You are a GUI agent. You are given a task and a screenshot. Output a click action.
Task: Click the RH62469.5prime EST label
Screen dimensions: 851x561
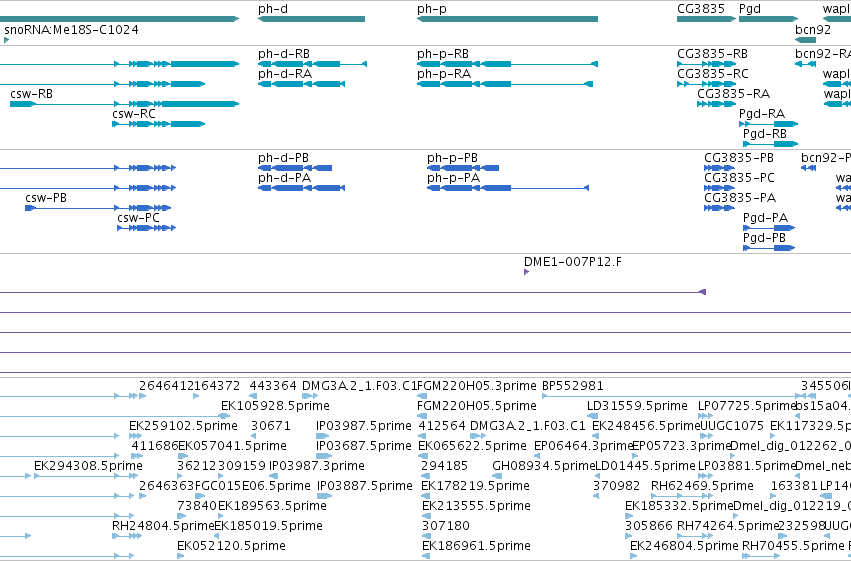click(702, 486)
